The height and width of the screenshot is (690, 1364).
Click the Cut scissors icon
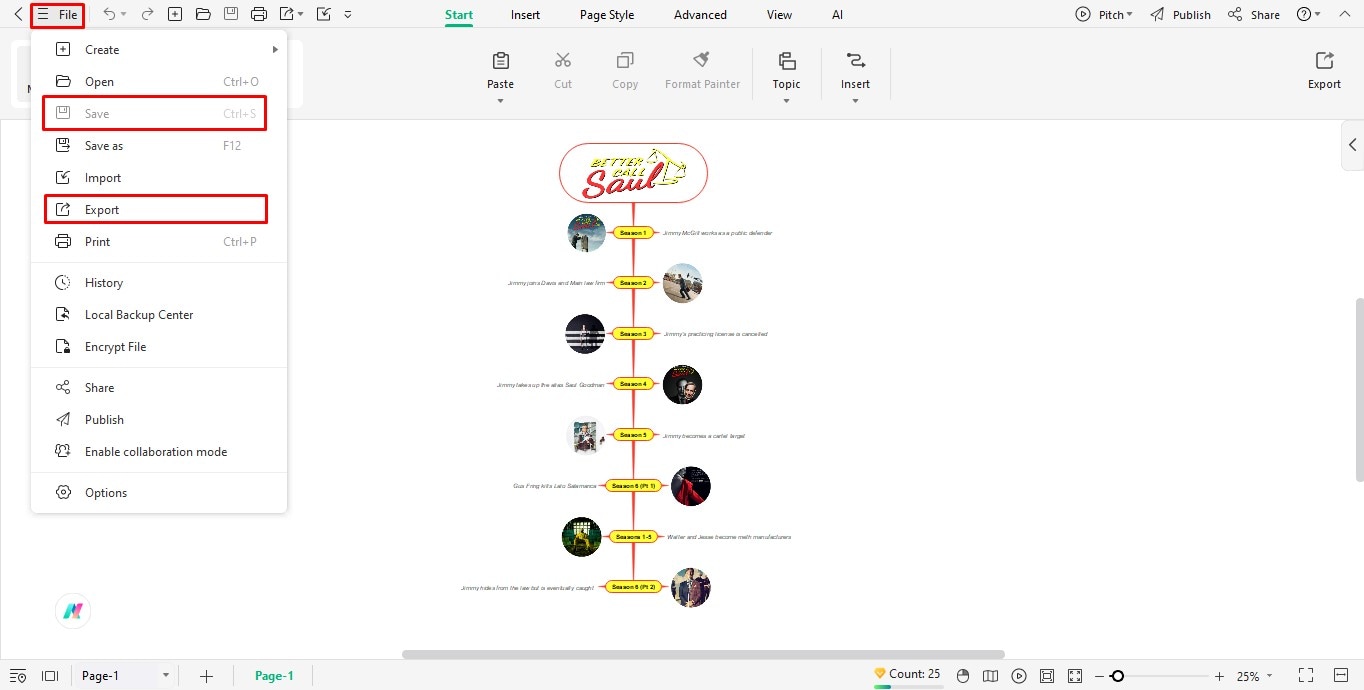coord(563,60)
